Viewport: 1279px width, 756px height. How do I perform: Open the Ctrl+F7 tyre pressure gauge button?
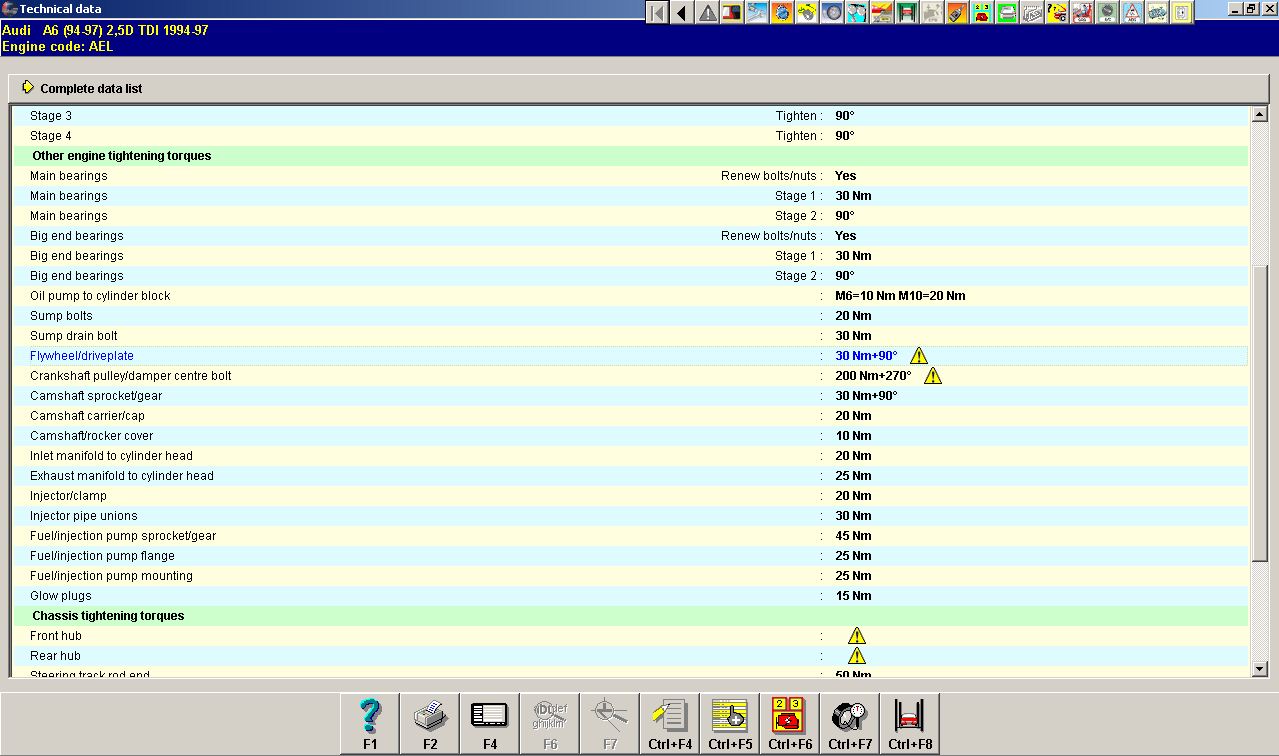(850, 724)
